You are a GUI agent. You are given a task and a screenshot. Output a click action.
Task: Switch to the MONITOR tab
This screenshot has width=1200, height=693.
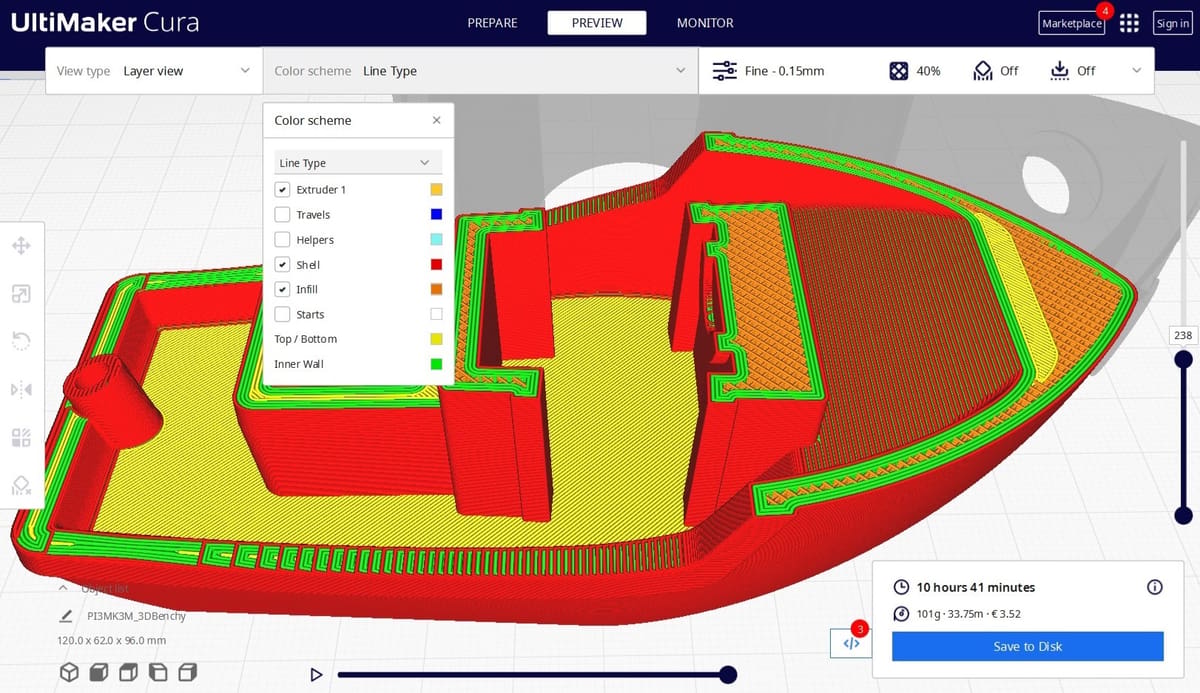[705, 23]
